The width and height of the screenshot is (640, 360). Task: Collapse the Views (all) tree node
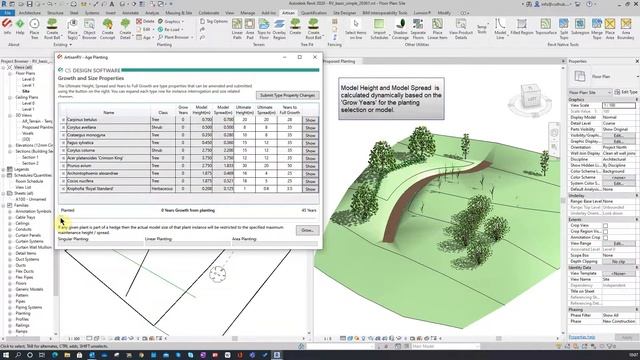(4, 67)
